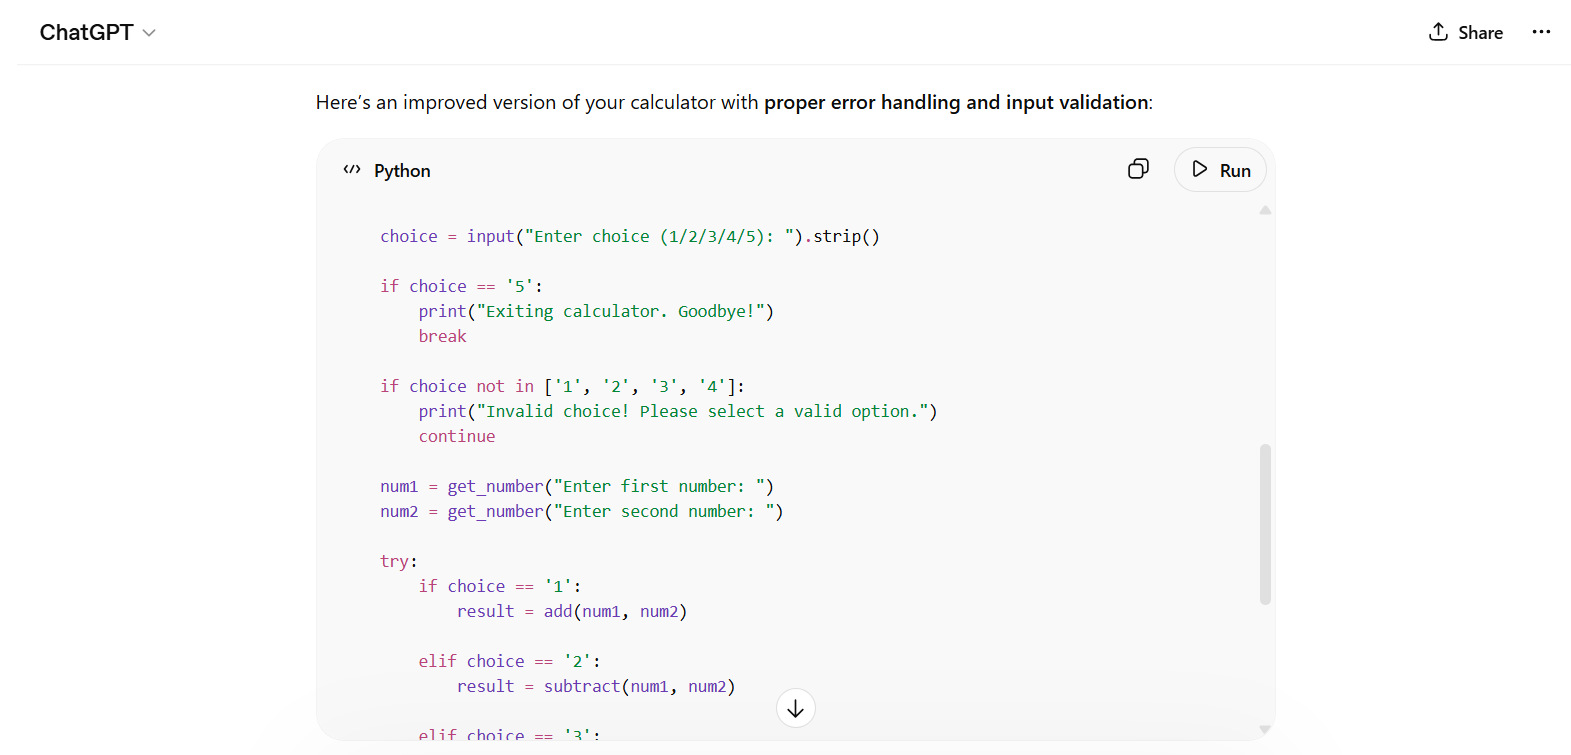This screenshot has height=755, width=1571.
Task: Copy the Python code block
Action: pyautogui.click(x=1138, y=169)
